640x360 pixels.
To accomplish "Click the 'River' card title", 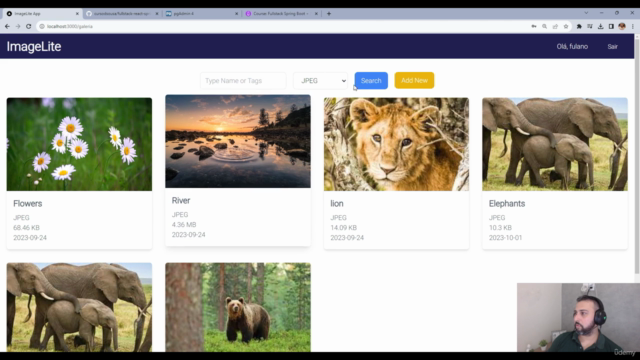I will tap(181, 200).
